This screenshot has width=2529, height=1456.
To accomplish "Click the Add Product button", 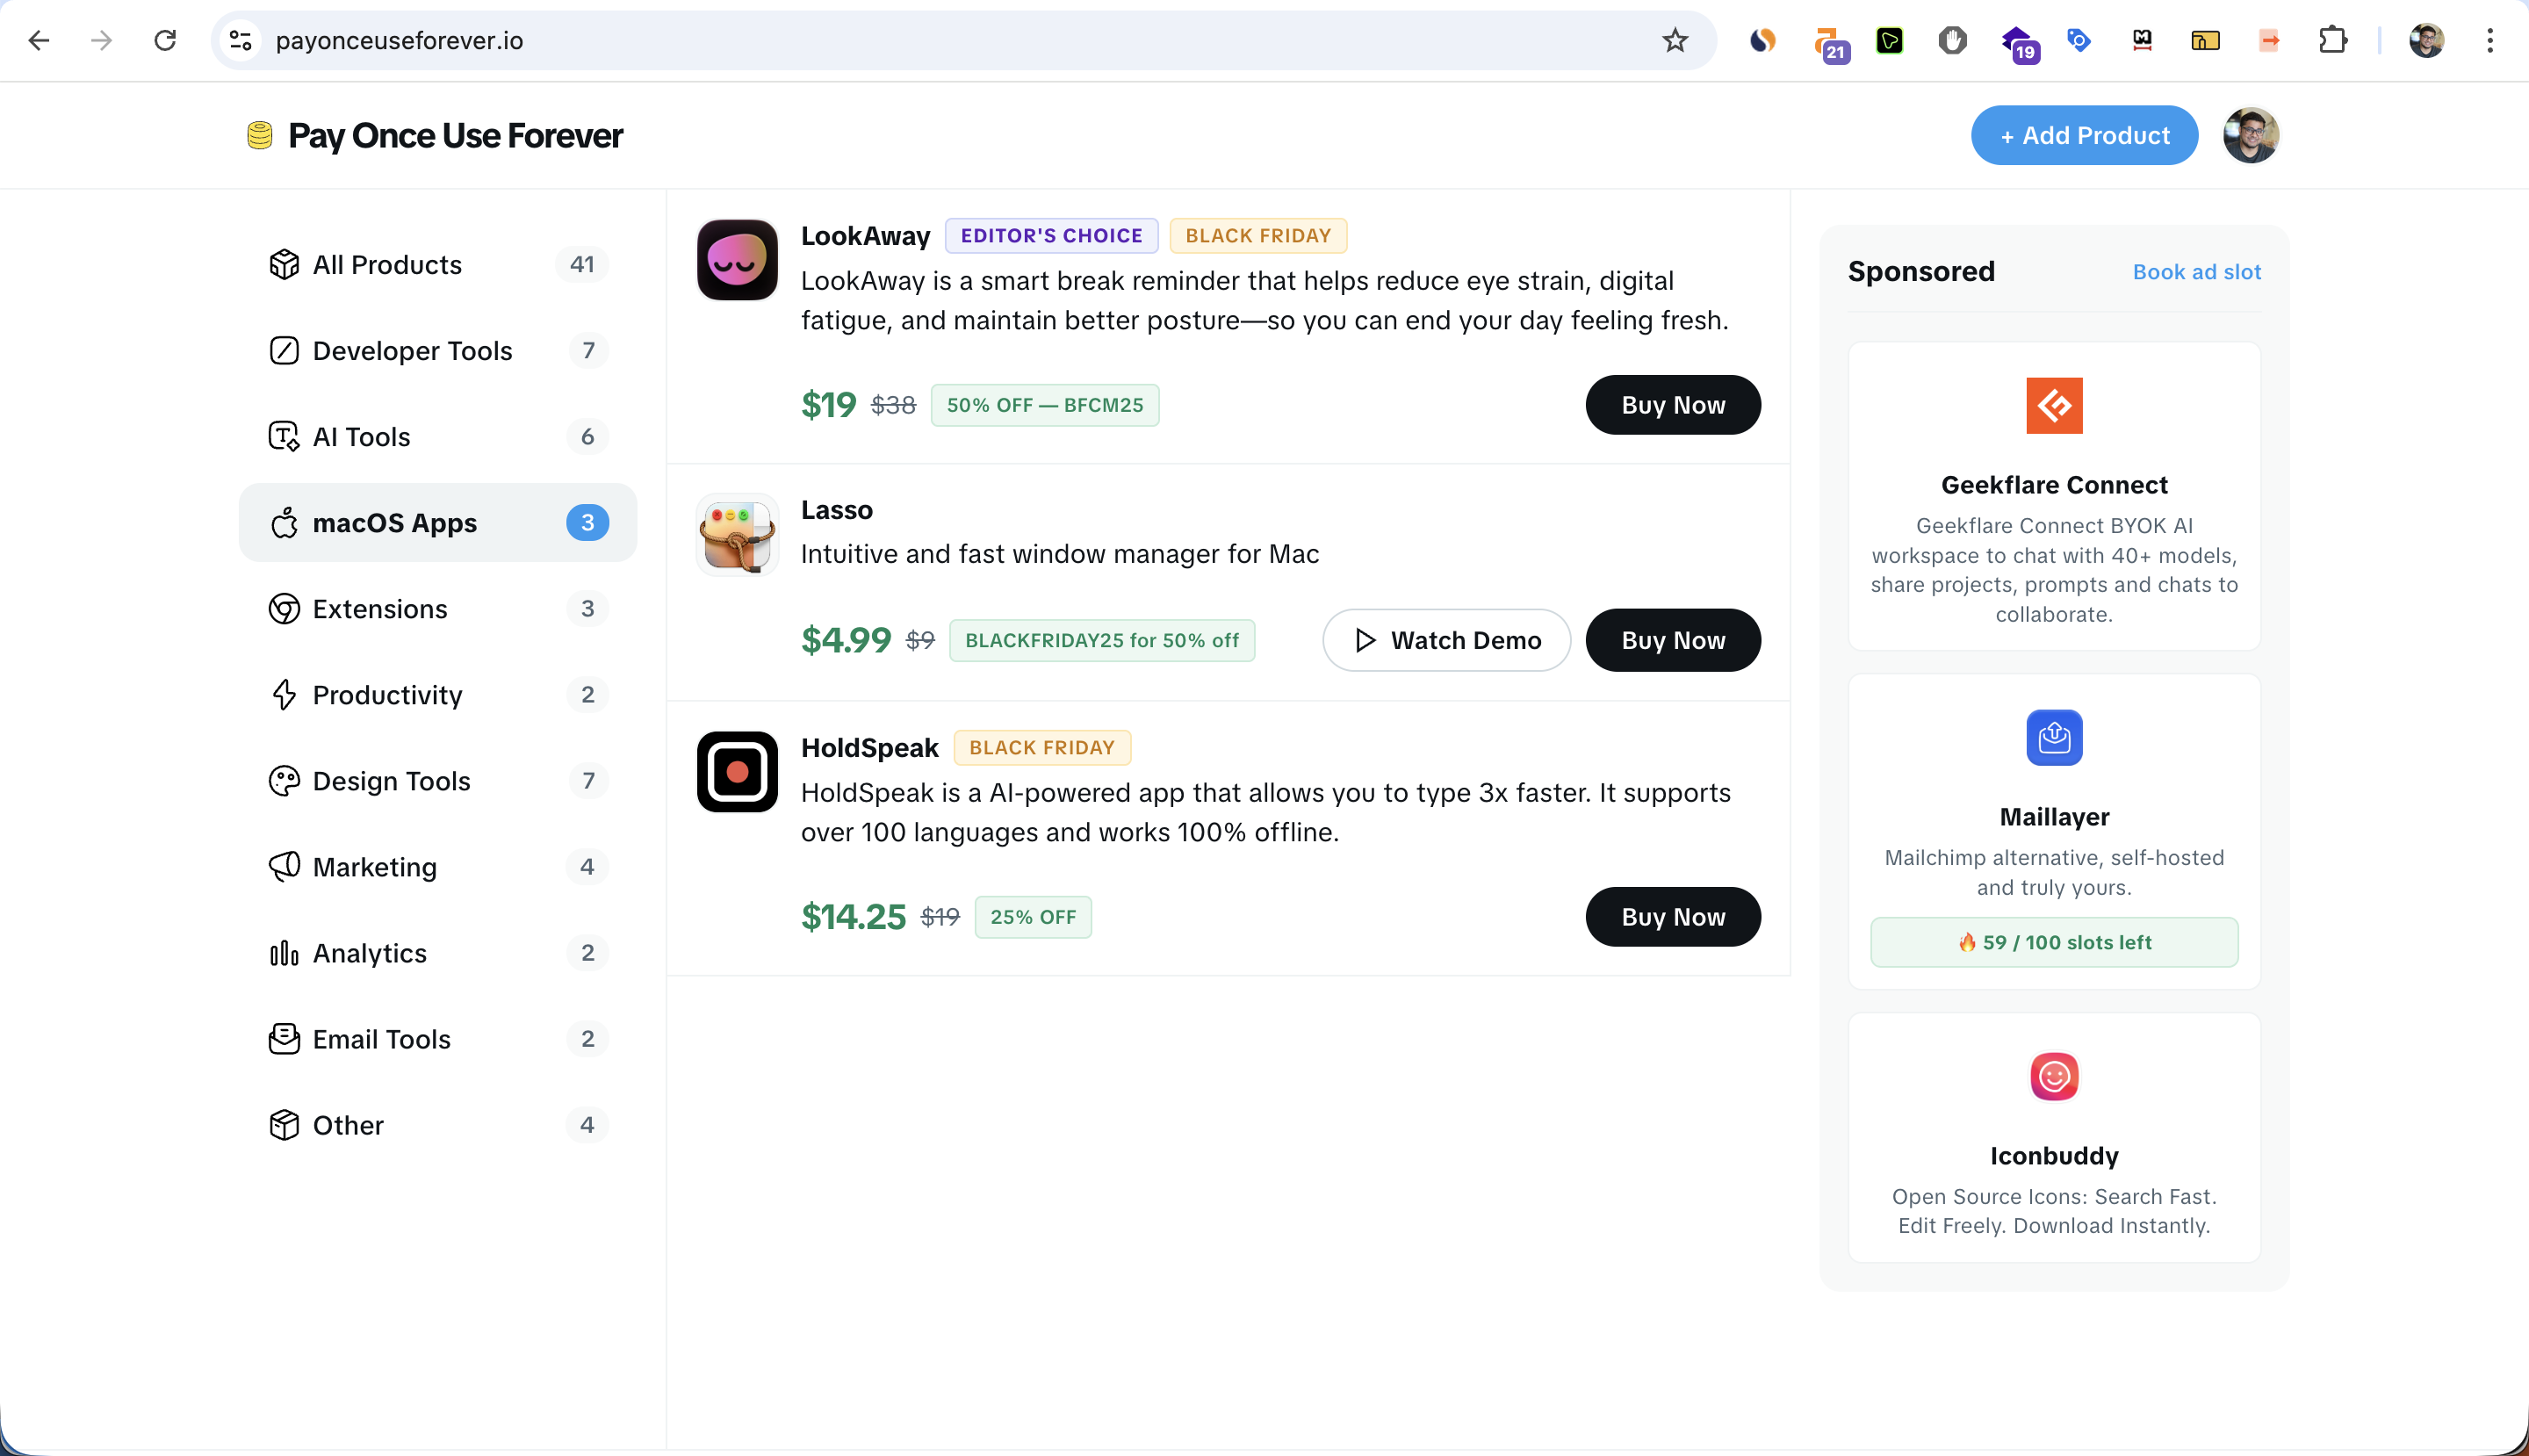I will [2084, 135].
